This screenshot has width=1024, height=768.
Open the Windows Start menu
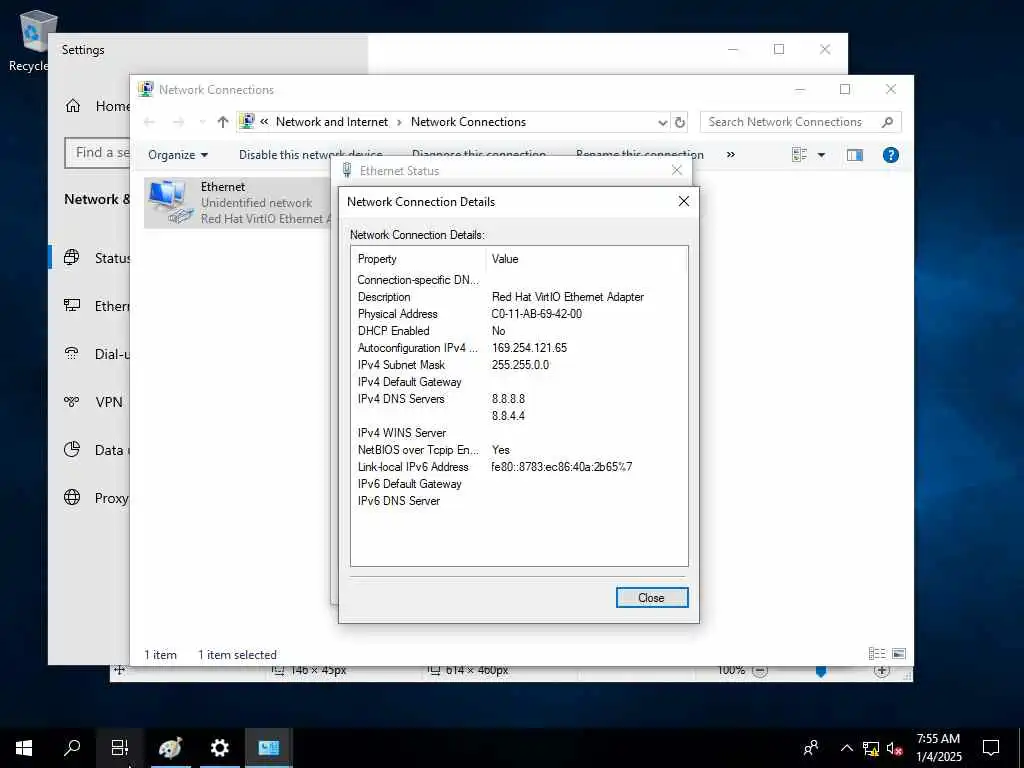pos(24,748)
